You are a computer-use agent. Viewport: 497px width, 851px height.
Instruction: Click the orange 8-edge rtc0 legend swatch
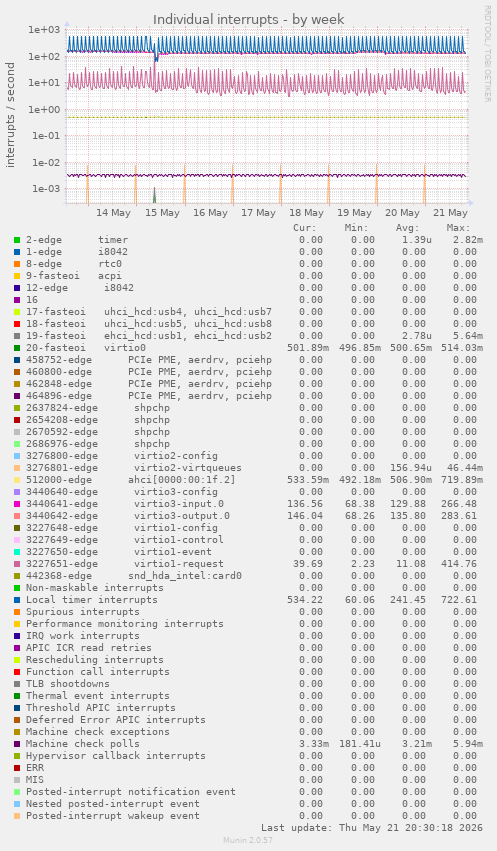tap(17, 264)
